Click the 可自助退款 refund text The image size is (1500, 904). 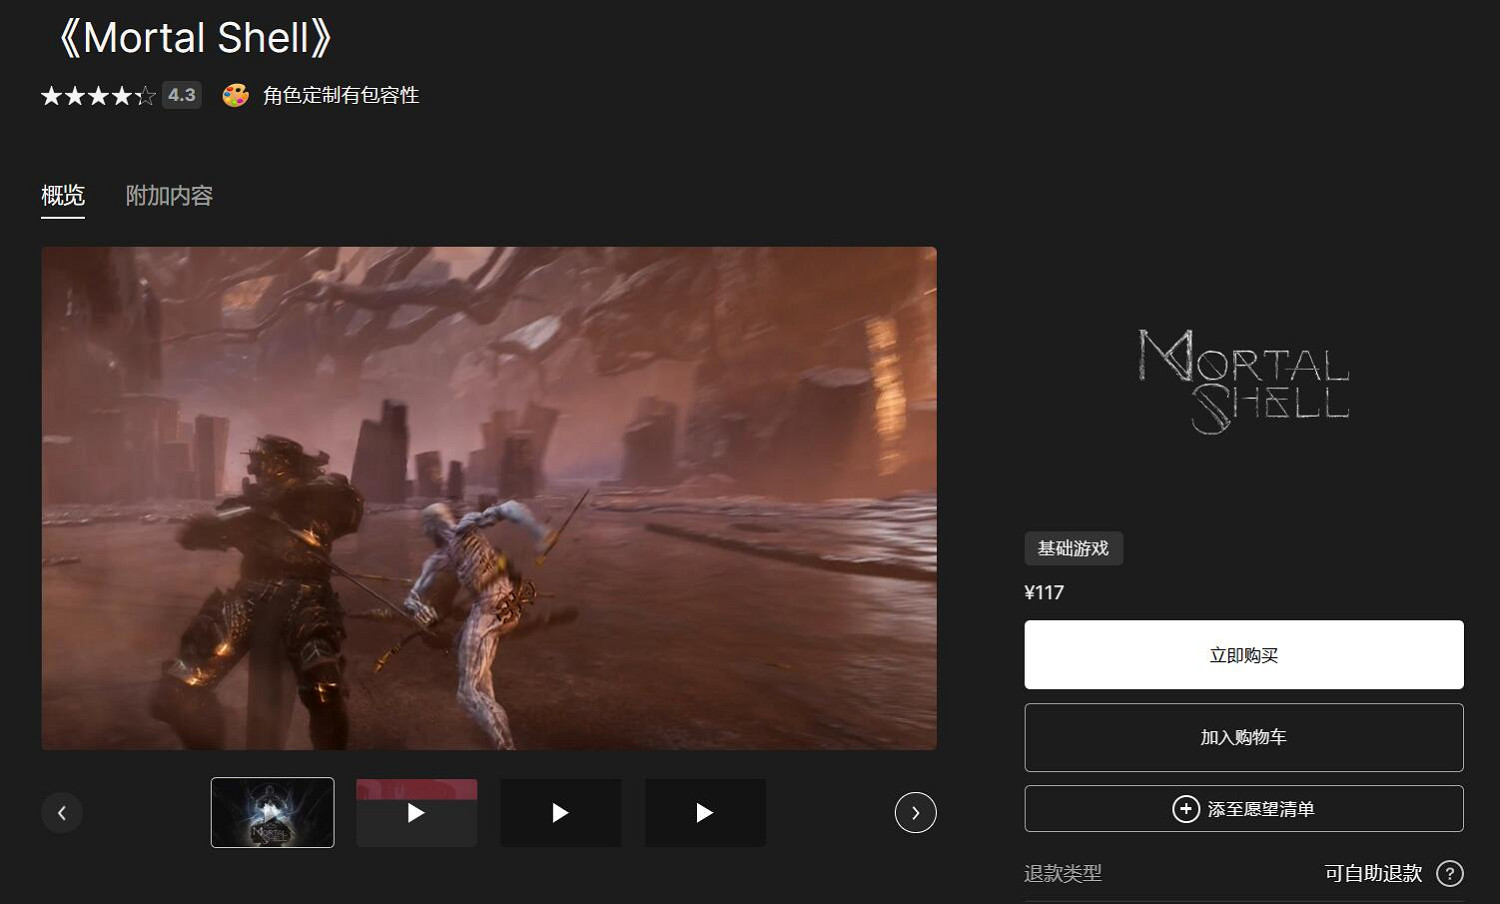click(1372, 873)
